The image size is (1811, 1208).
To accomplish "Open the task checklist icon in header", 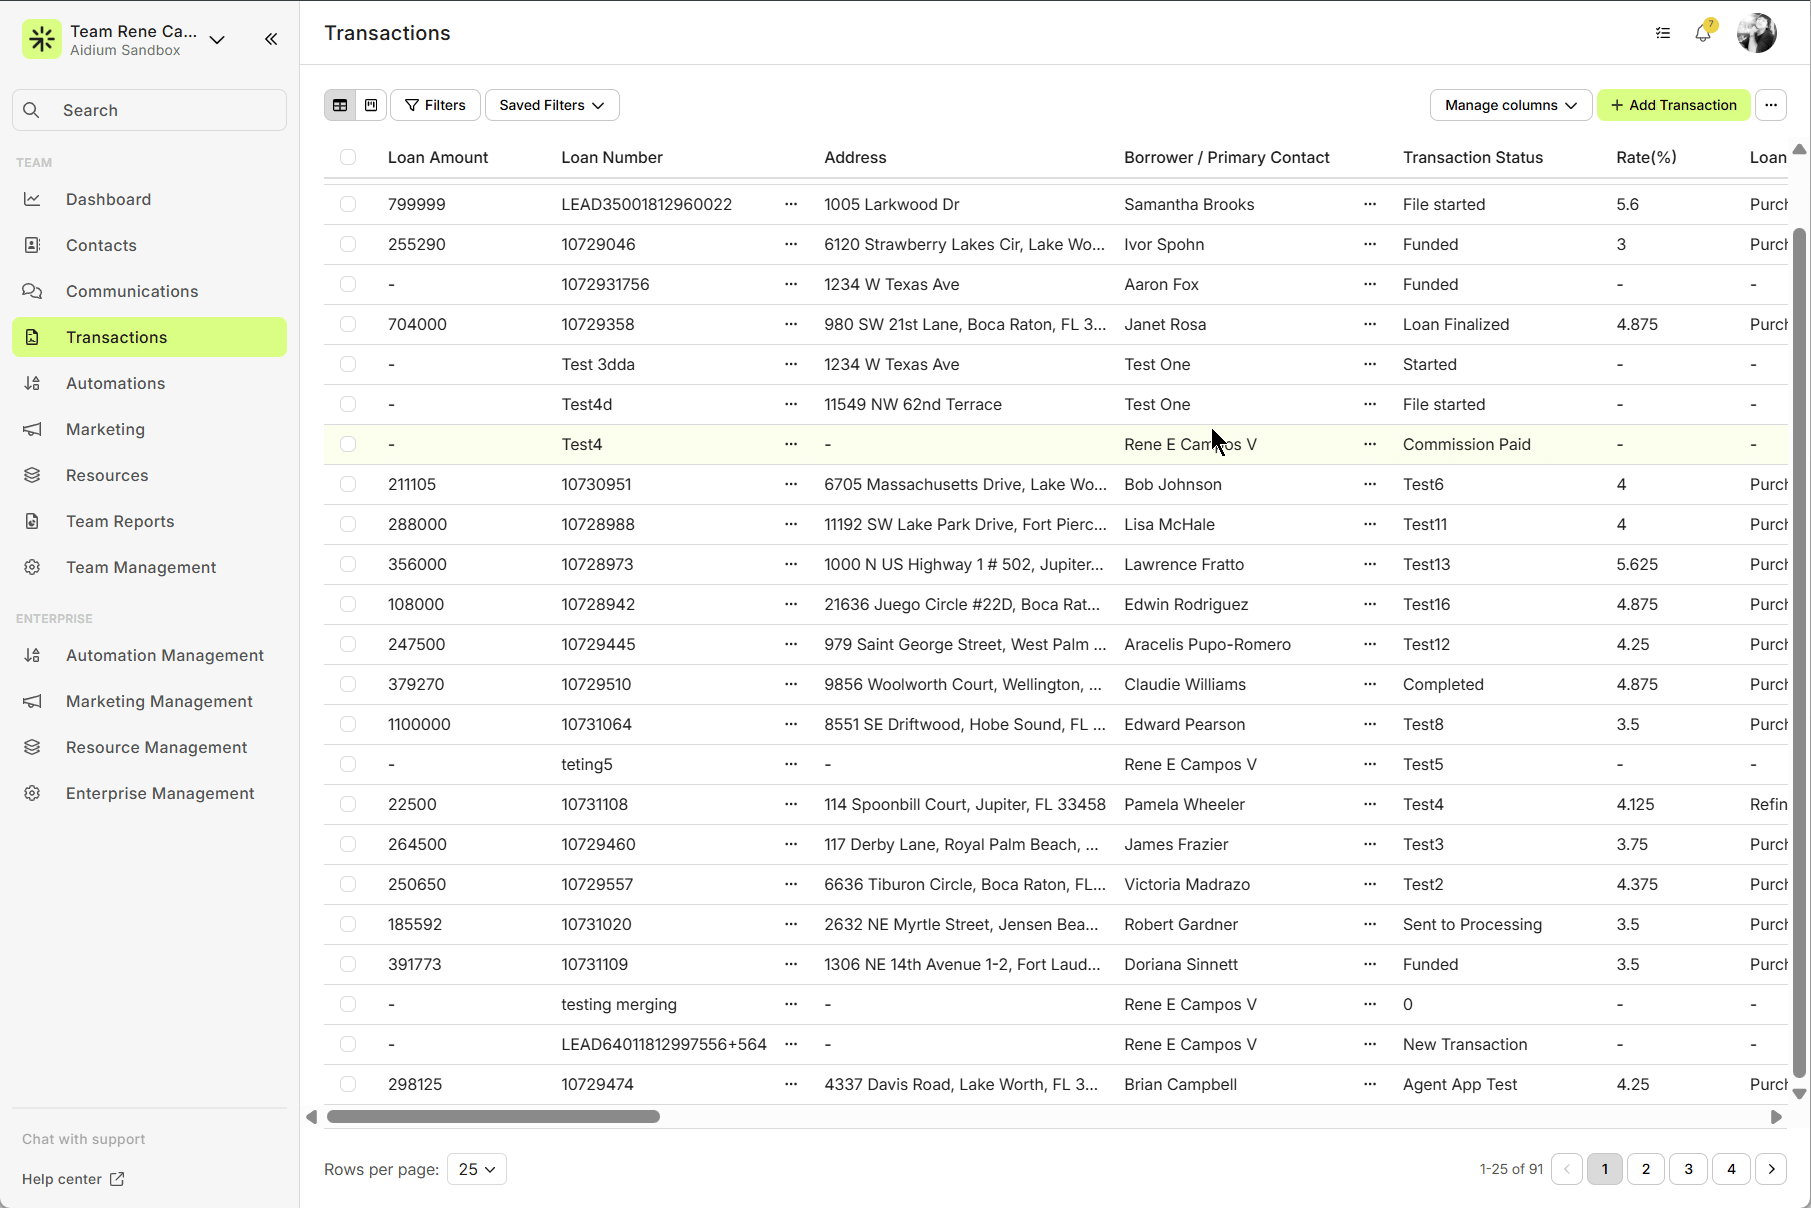I will click(1663, 33).
